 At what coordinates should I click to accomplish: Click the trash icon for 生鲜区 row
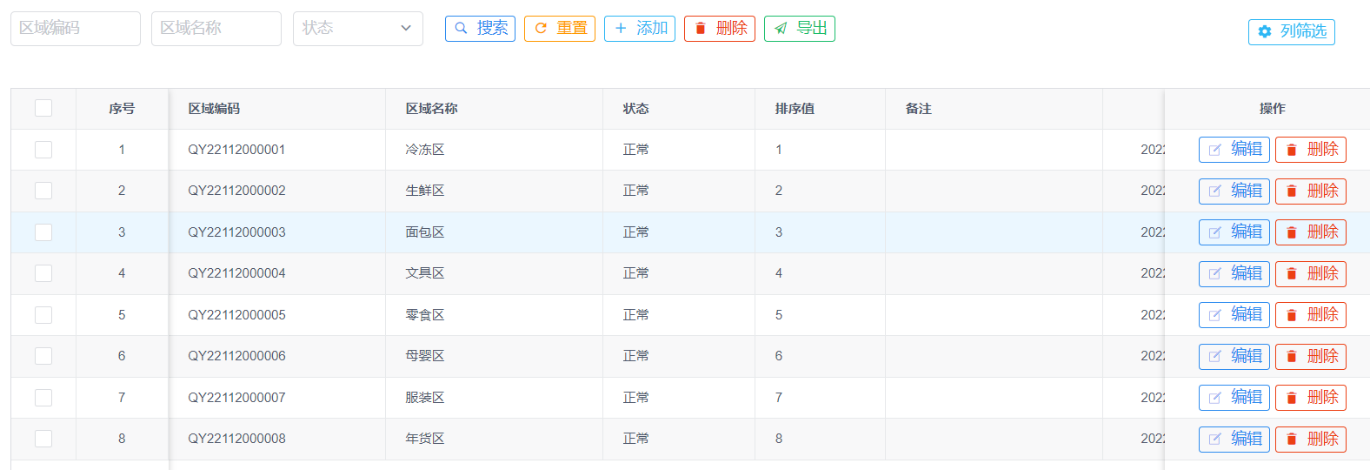pyautogui.click(x=1292, y=191)
